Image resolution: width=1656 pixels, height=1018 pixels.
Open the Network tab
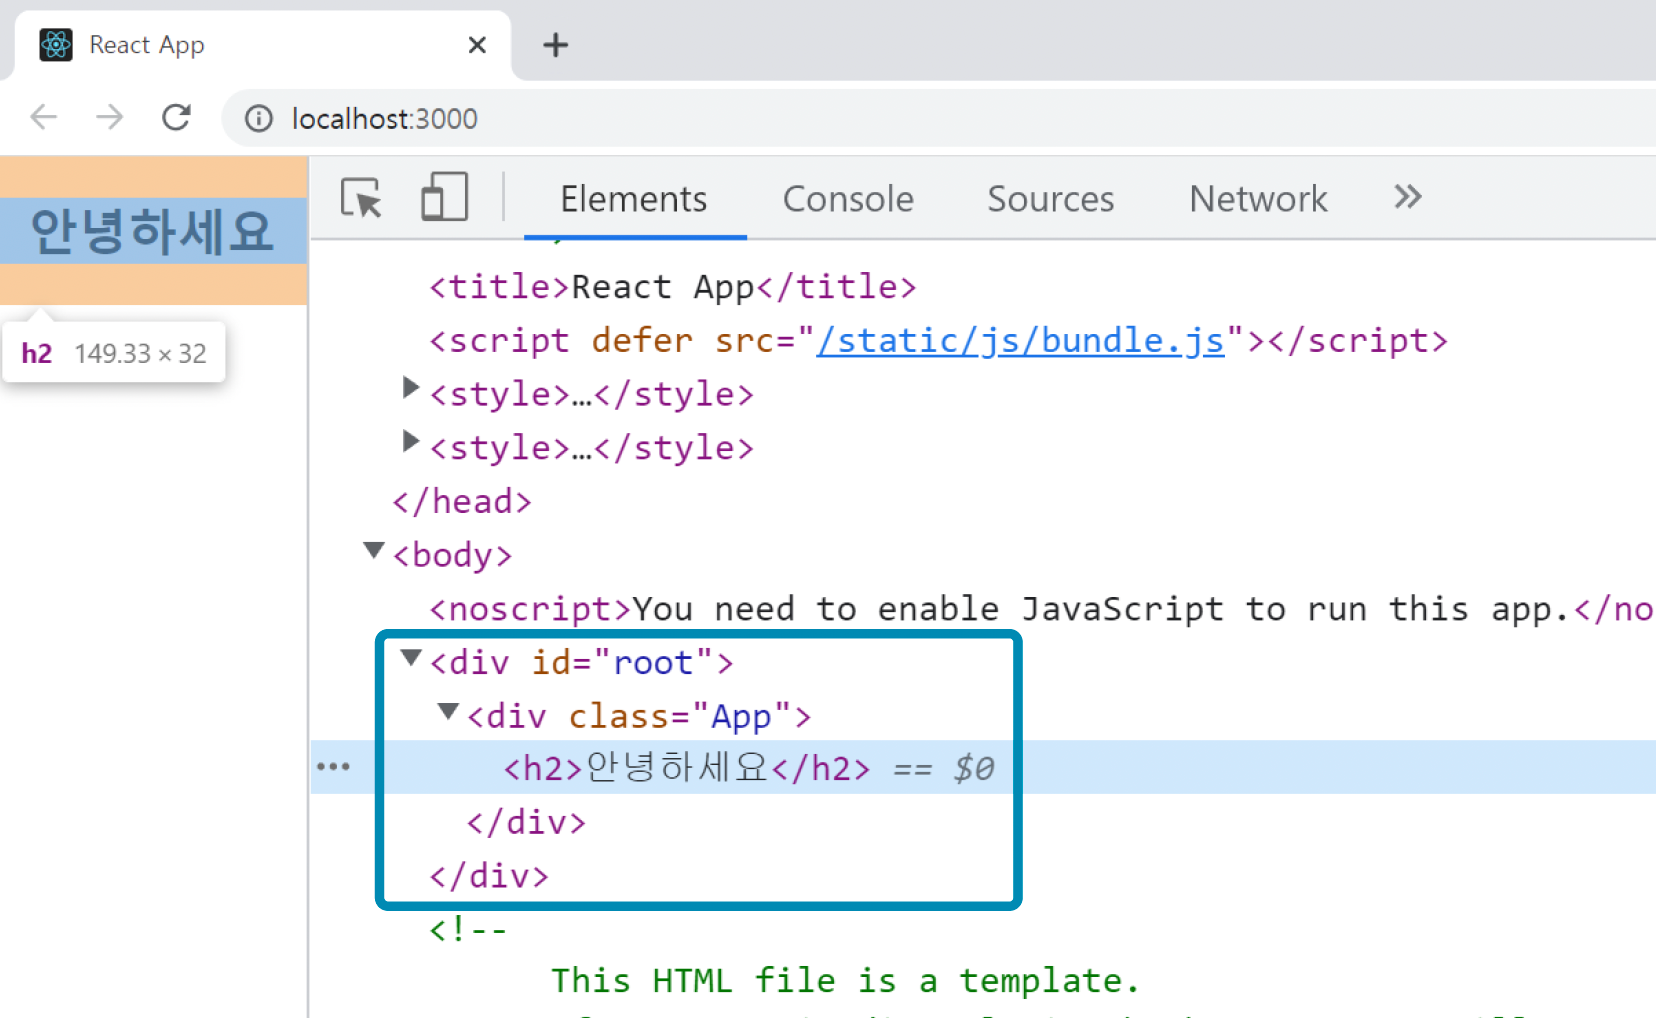coord(1258,199)
